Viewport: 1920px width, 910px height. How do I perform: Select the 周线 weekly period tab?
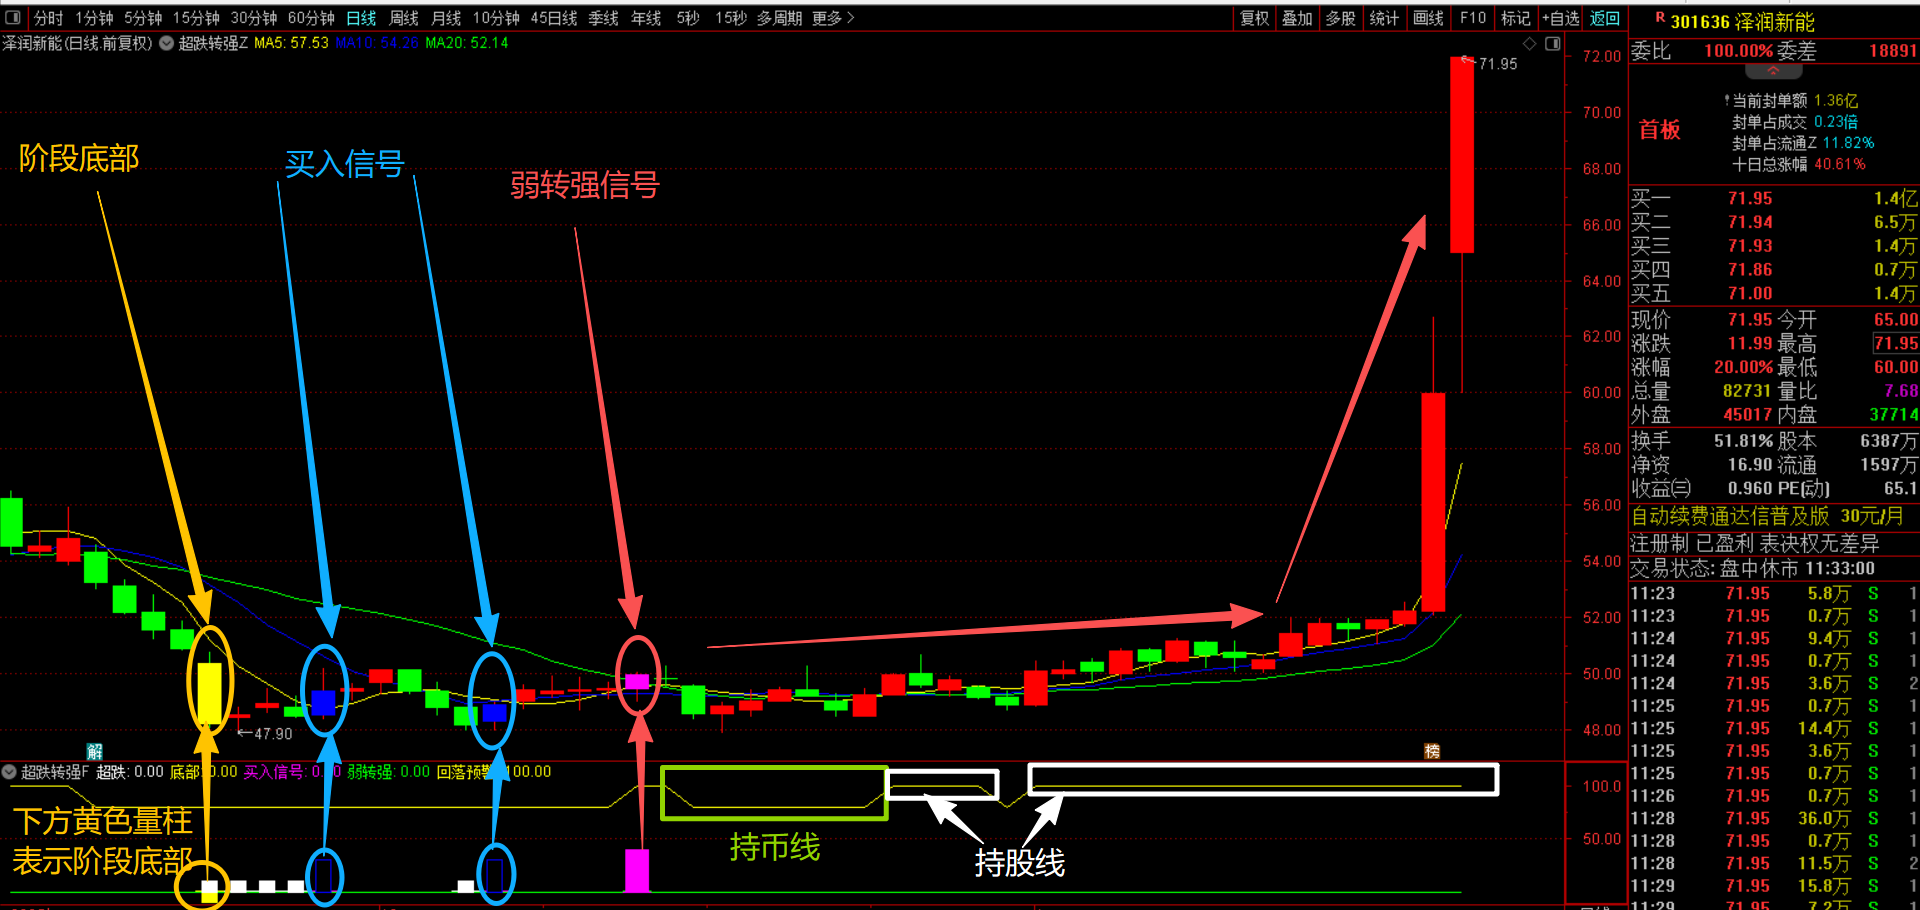pyautogui.click(x=404, y=18)
